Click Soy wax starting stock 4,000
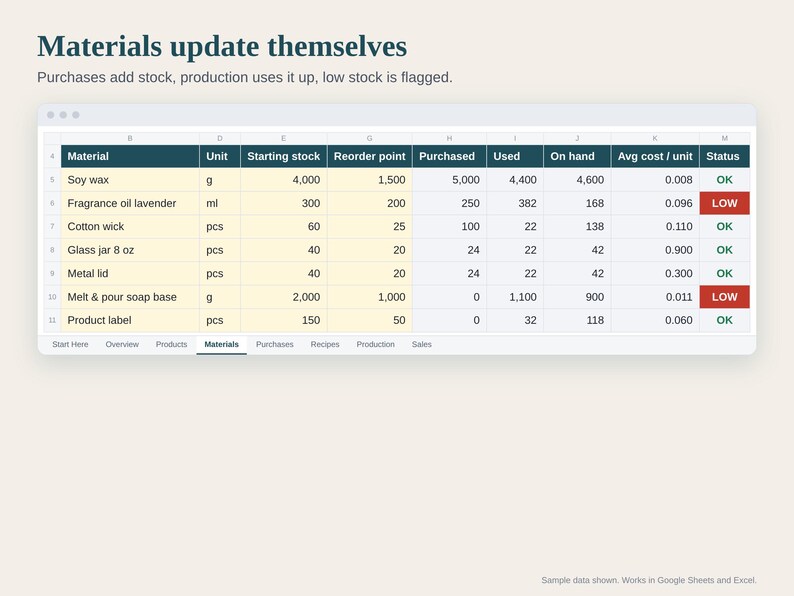Viewport: 794px width, 596px height. coord(284,180)
